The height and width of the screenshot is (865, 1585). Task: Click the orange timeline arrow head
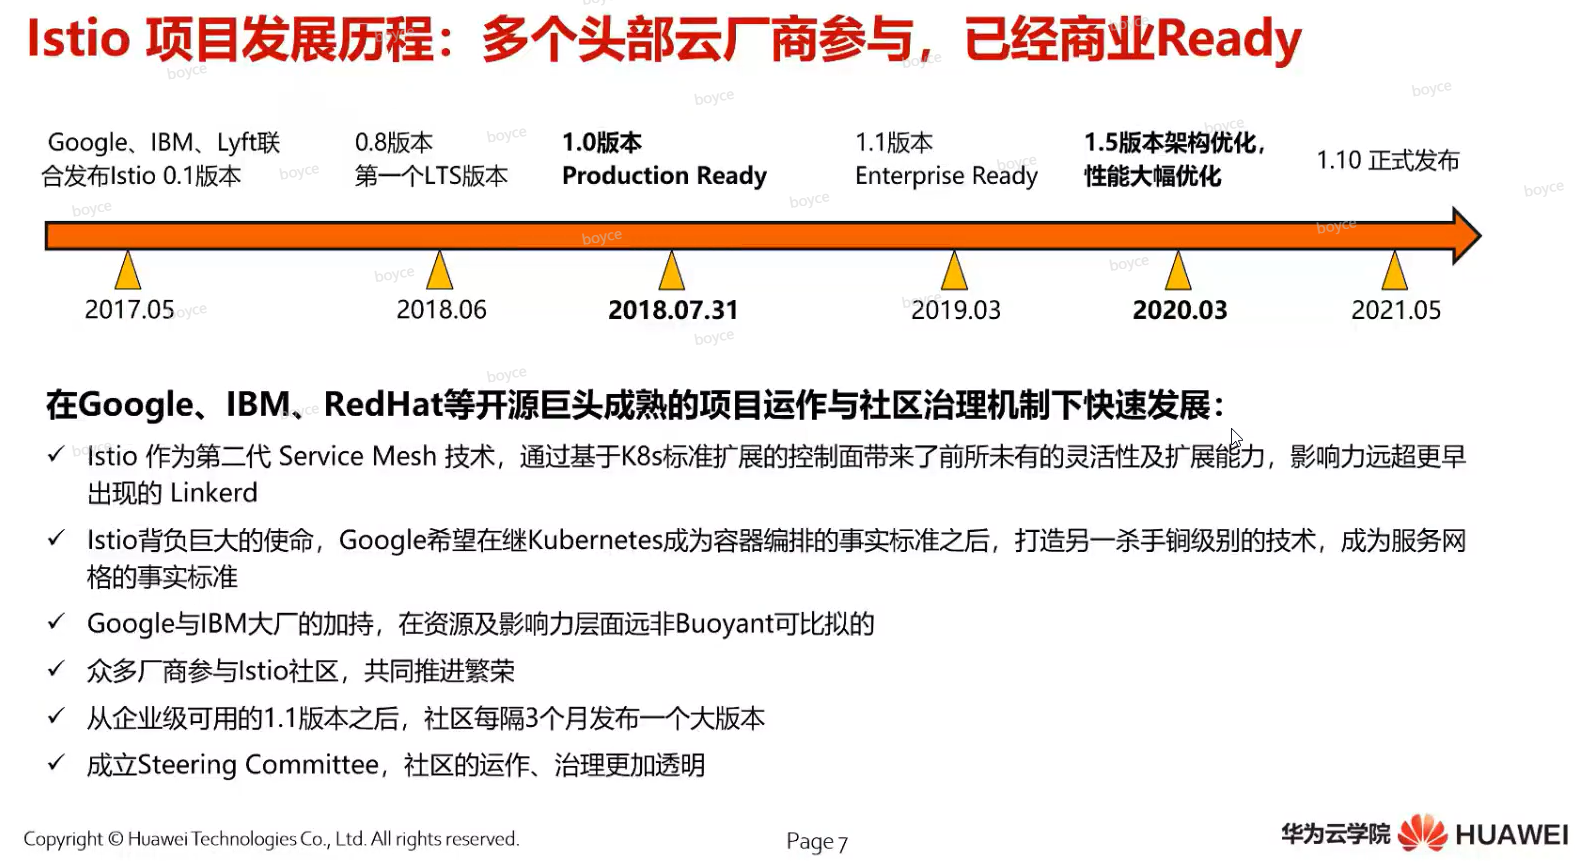1466,236
